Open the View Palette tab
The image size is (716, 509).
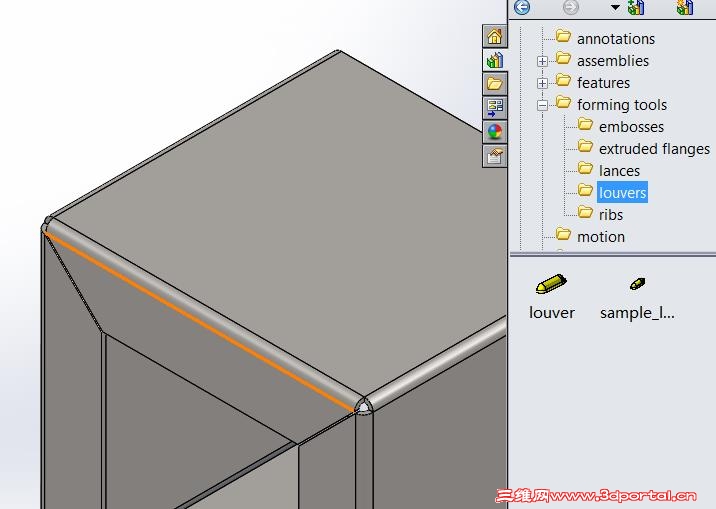[495, 108]
